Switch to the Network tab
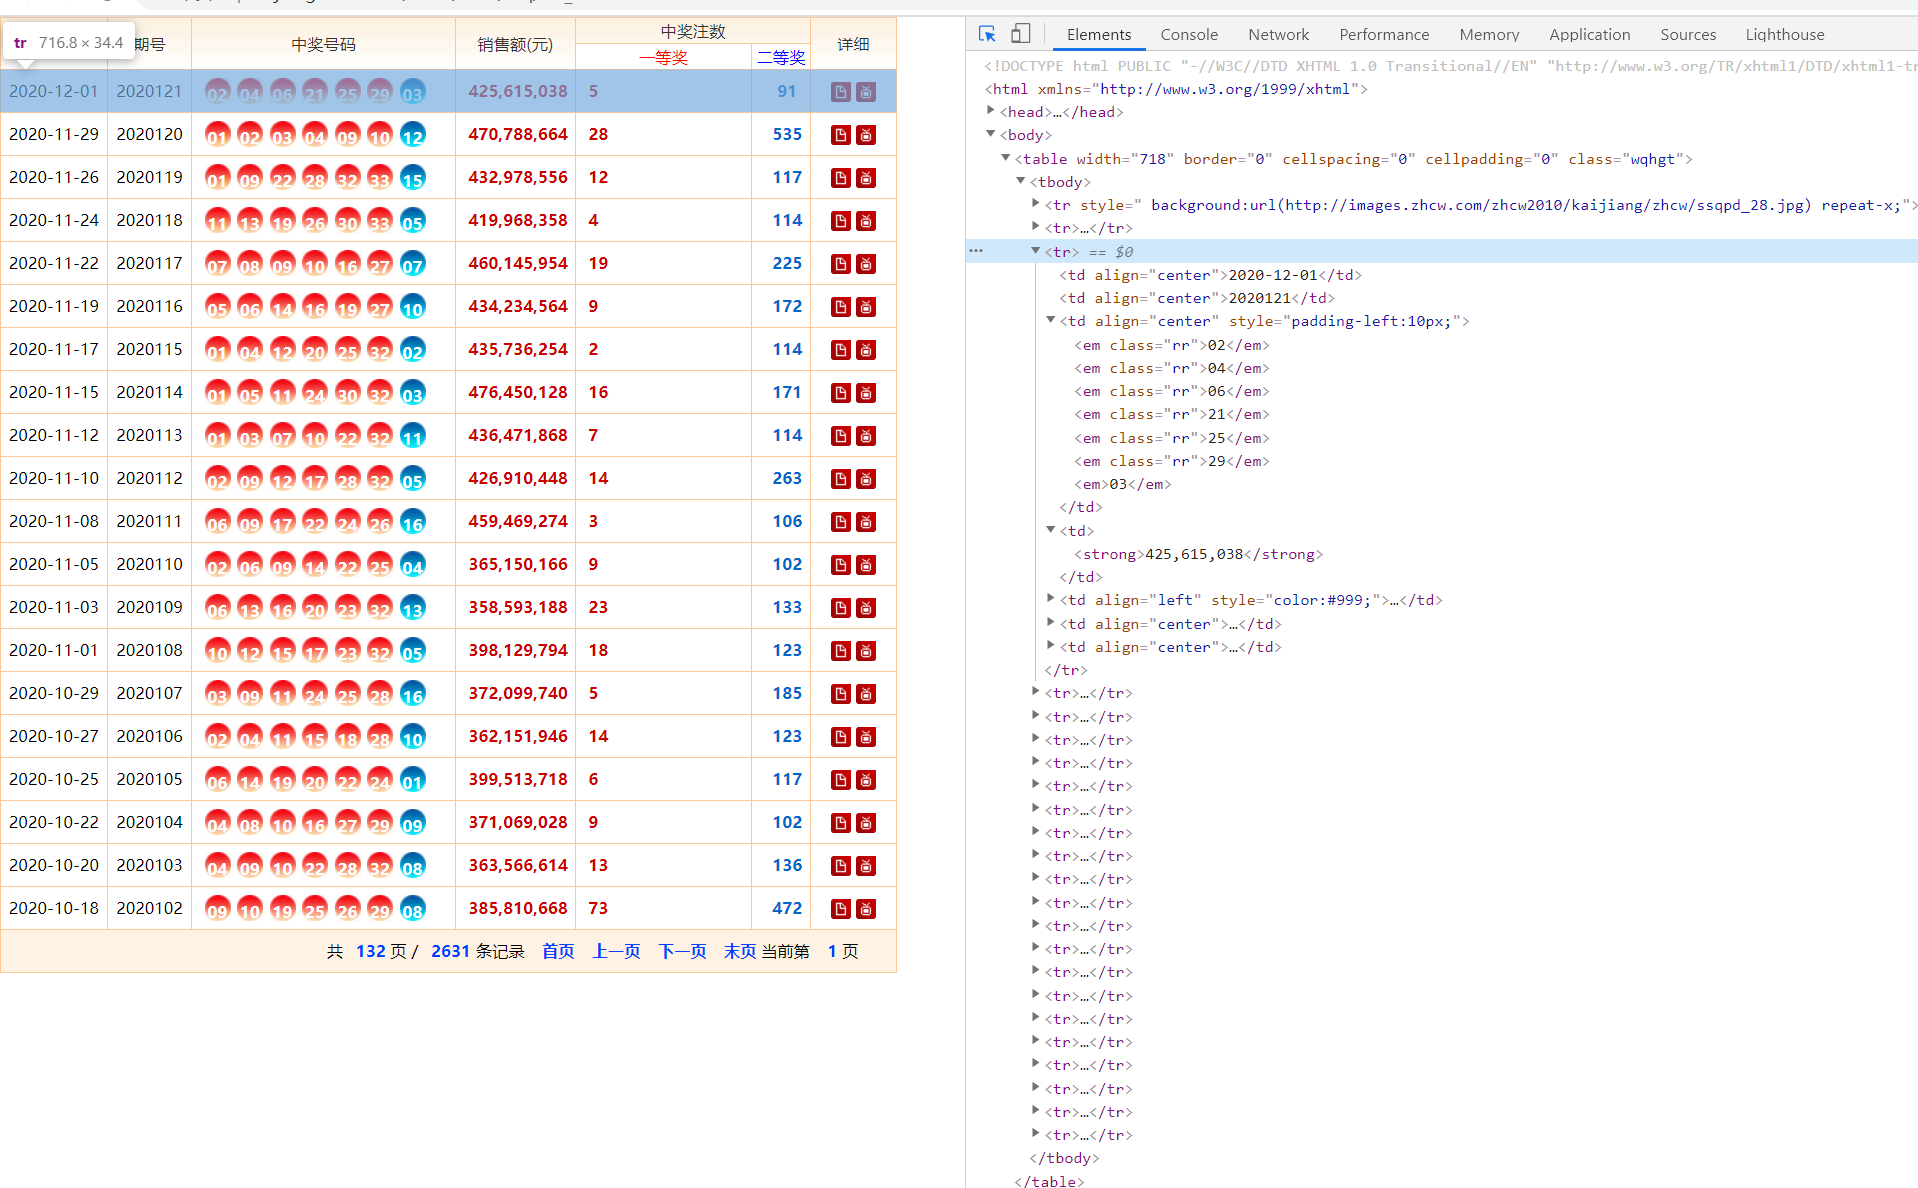Viewport: 1918px width, 1188px height. pos(1278,34)
